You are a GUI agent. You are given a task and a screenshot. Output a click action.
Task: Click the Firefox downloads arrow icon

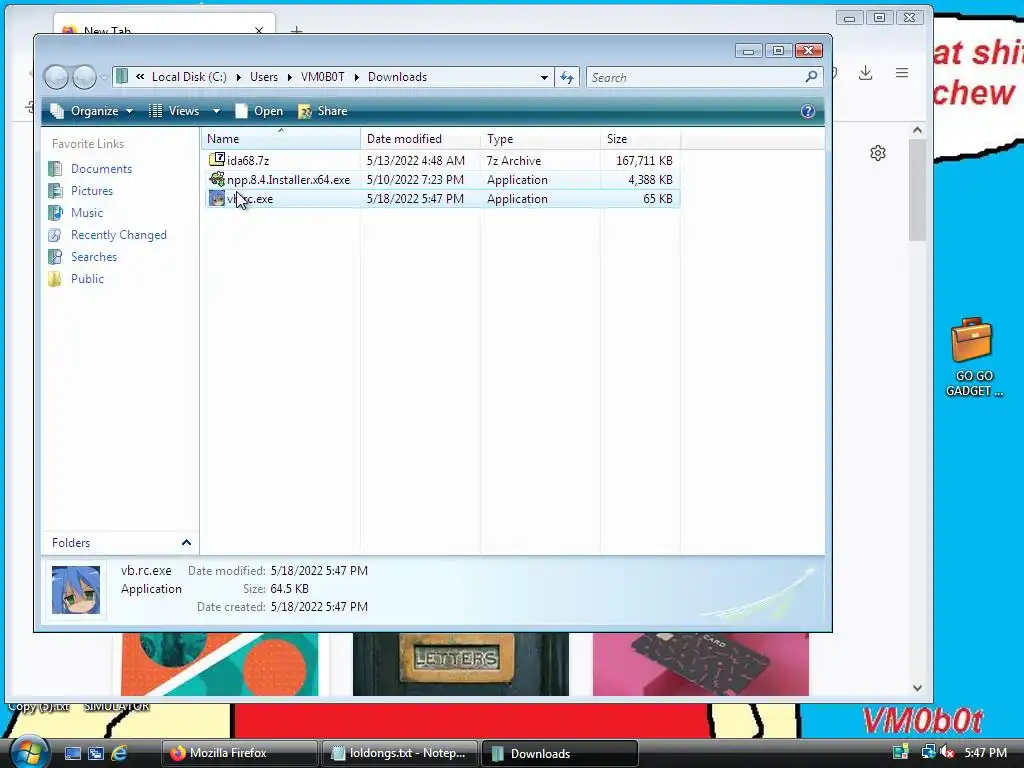[865, 72]
